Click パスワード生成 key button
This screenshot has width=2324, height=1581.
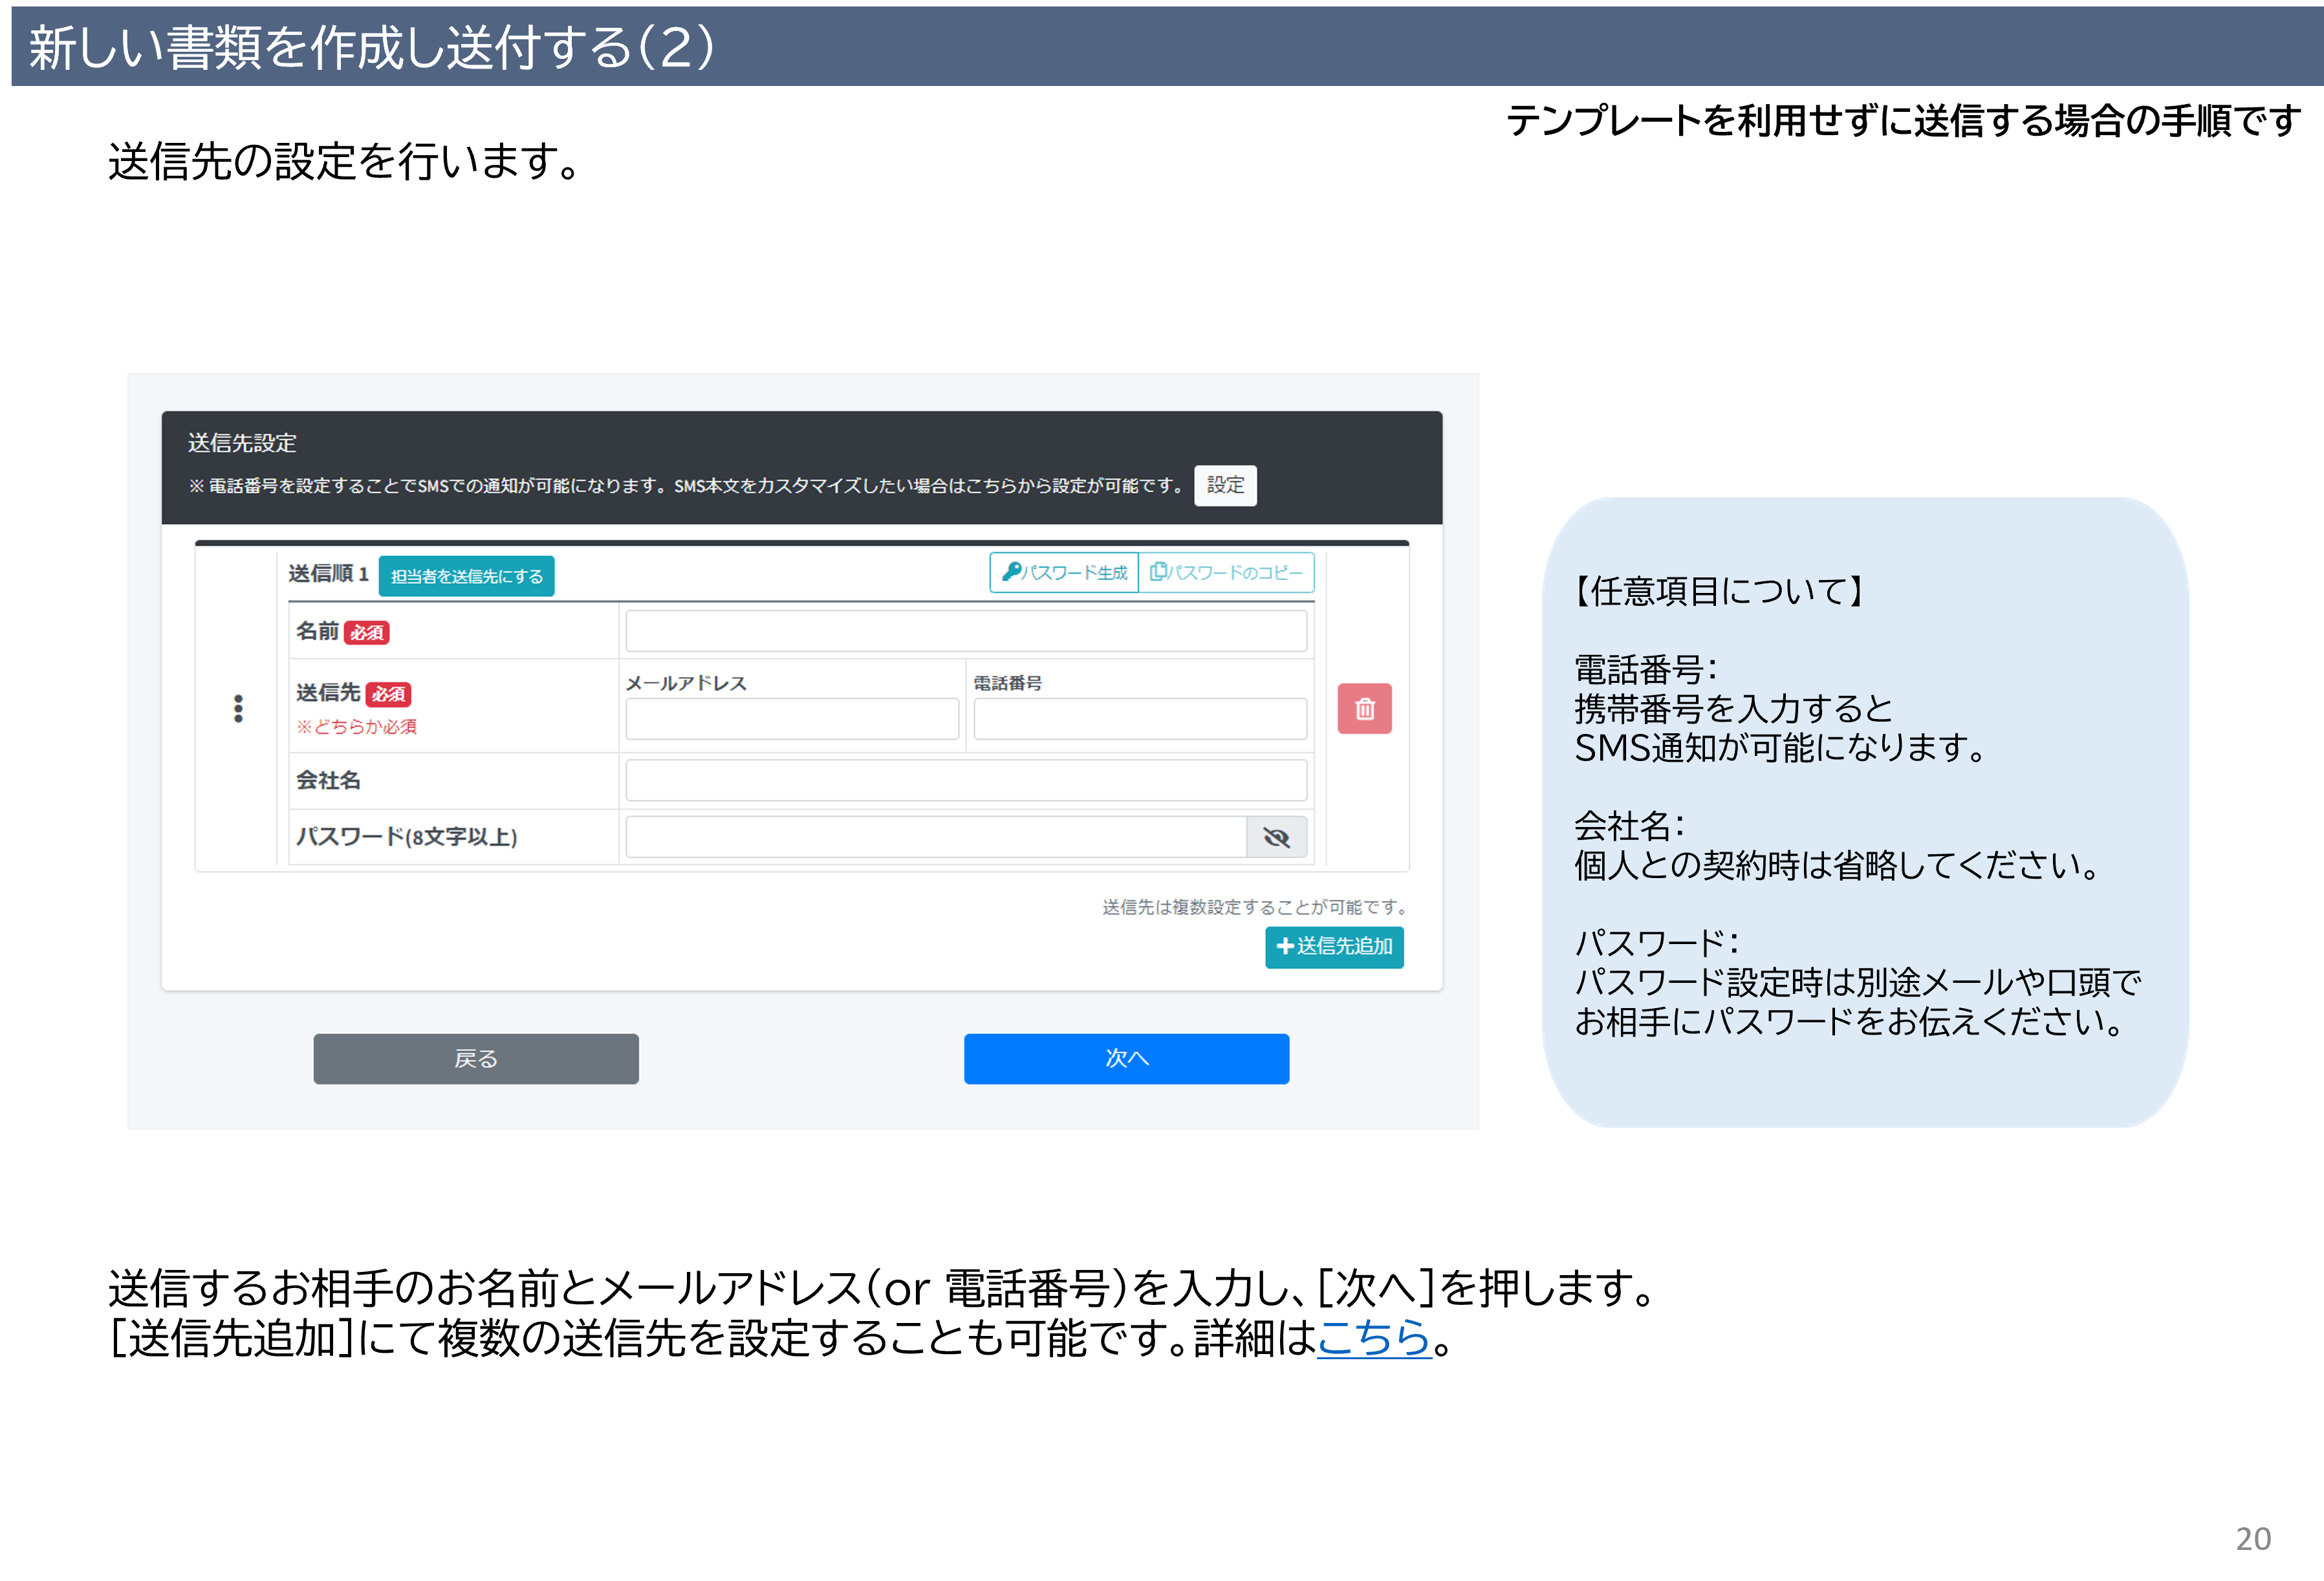(x=1065, y=573)
